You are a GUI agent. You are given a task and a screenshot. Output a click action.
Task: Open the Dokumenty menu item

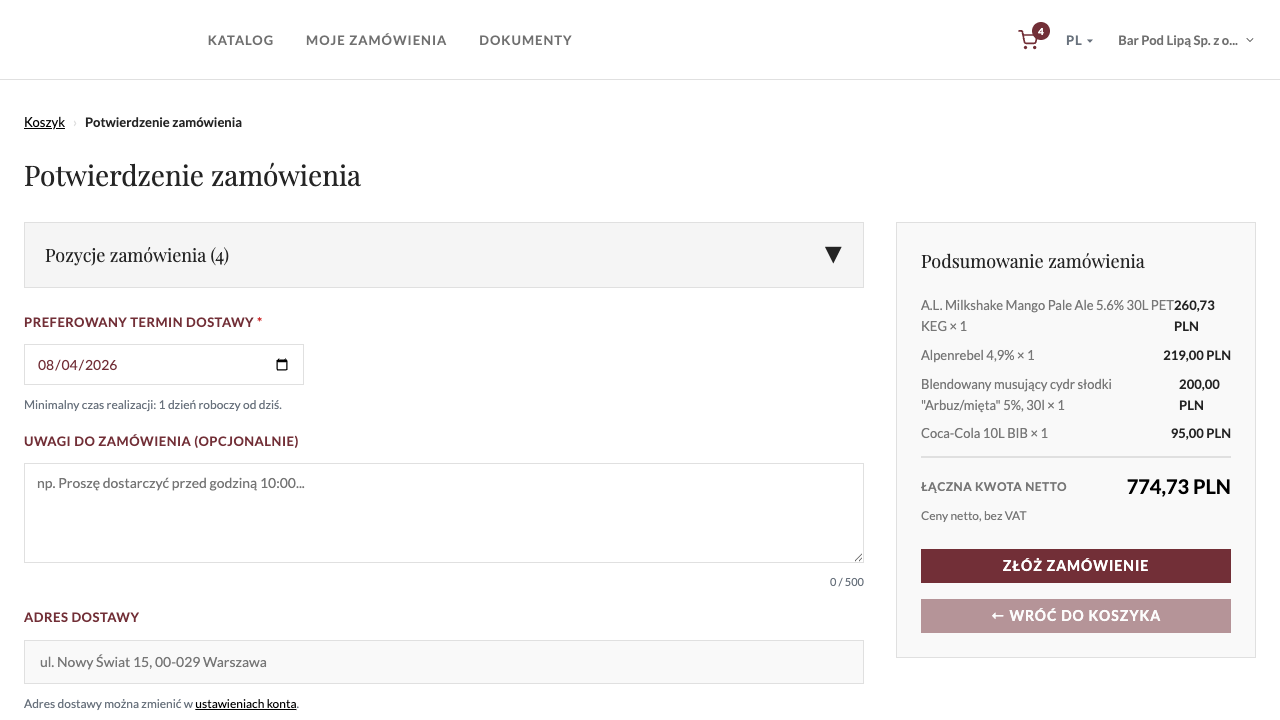525,40
